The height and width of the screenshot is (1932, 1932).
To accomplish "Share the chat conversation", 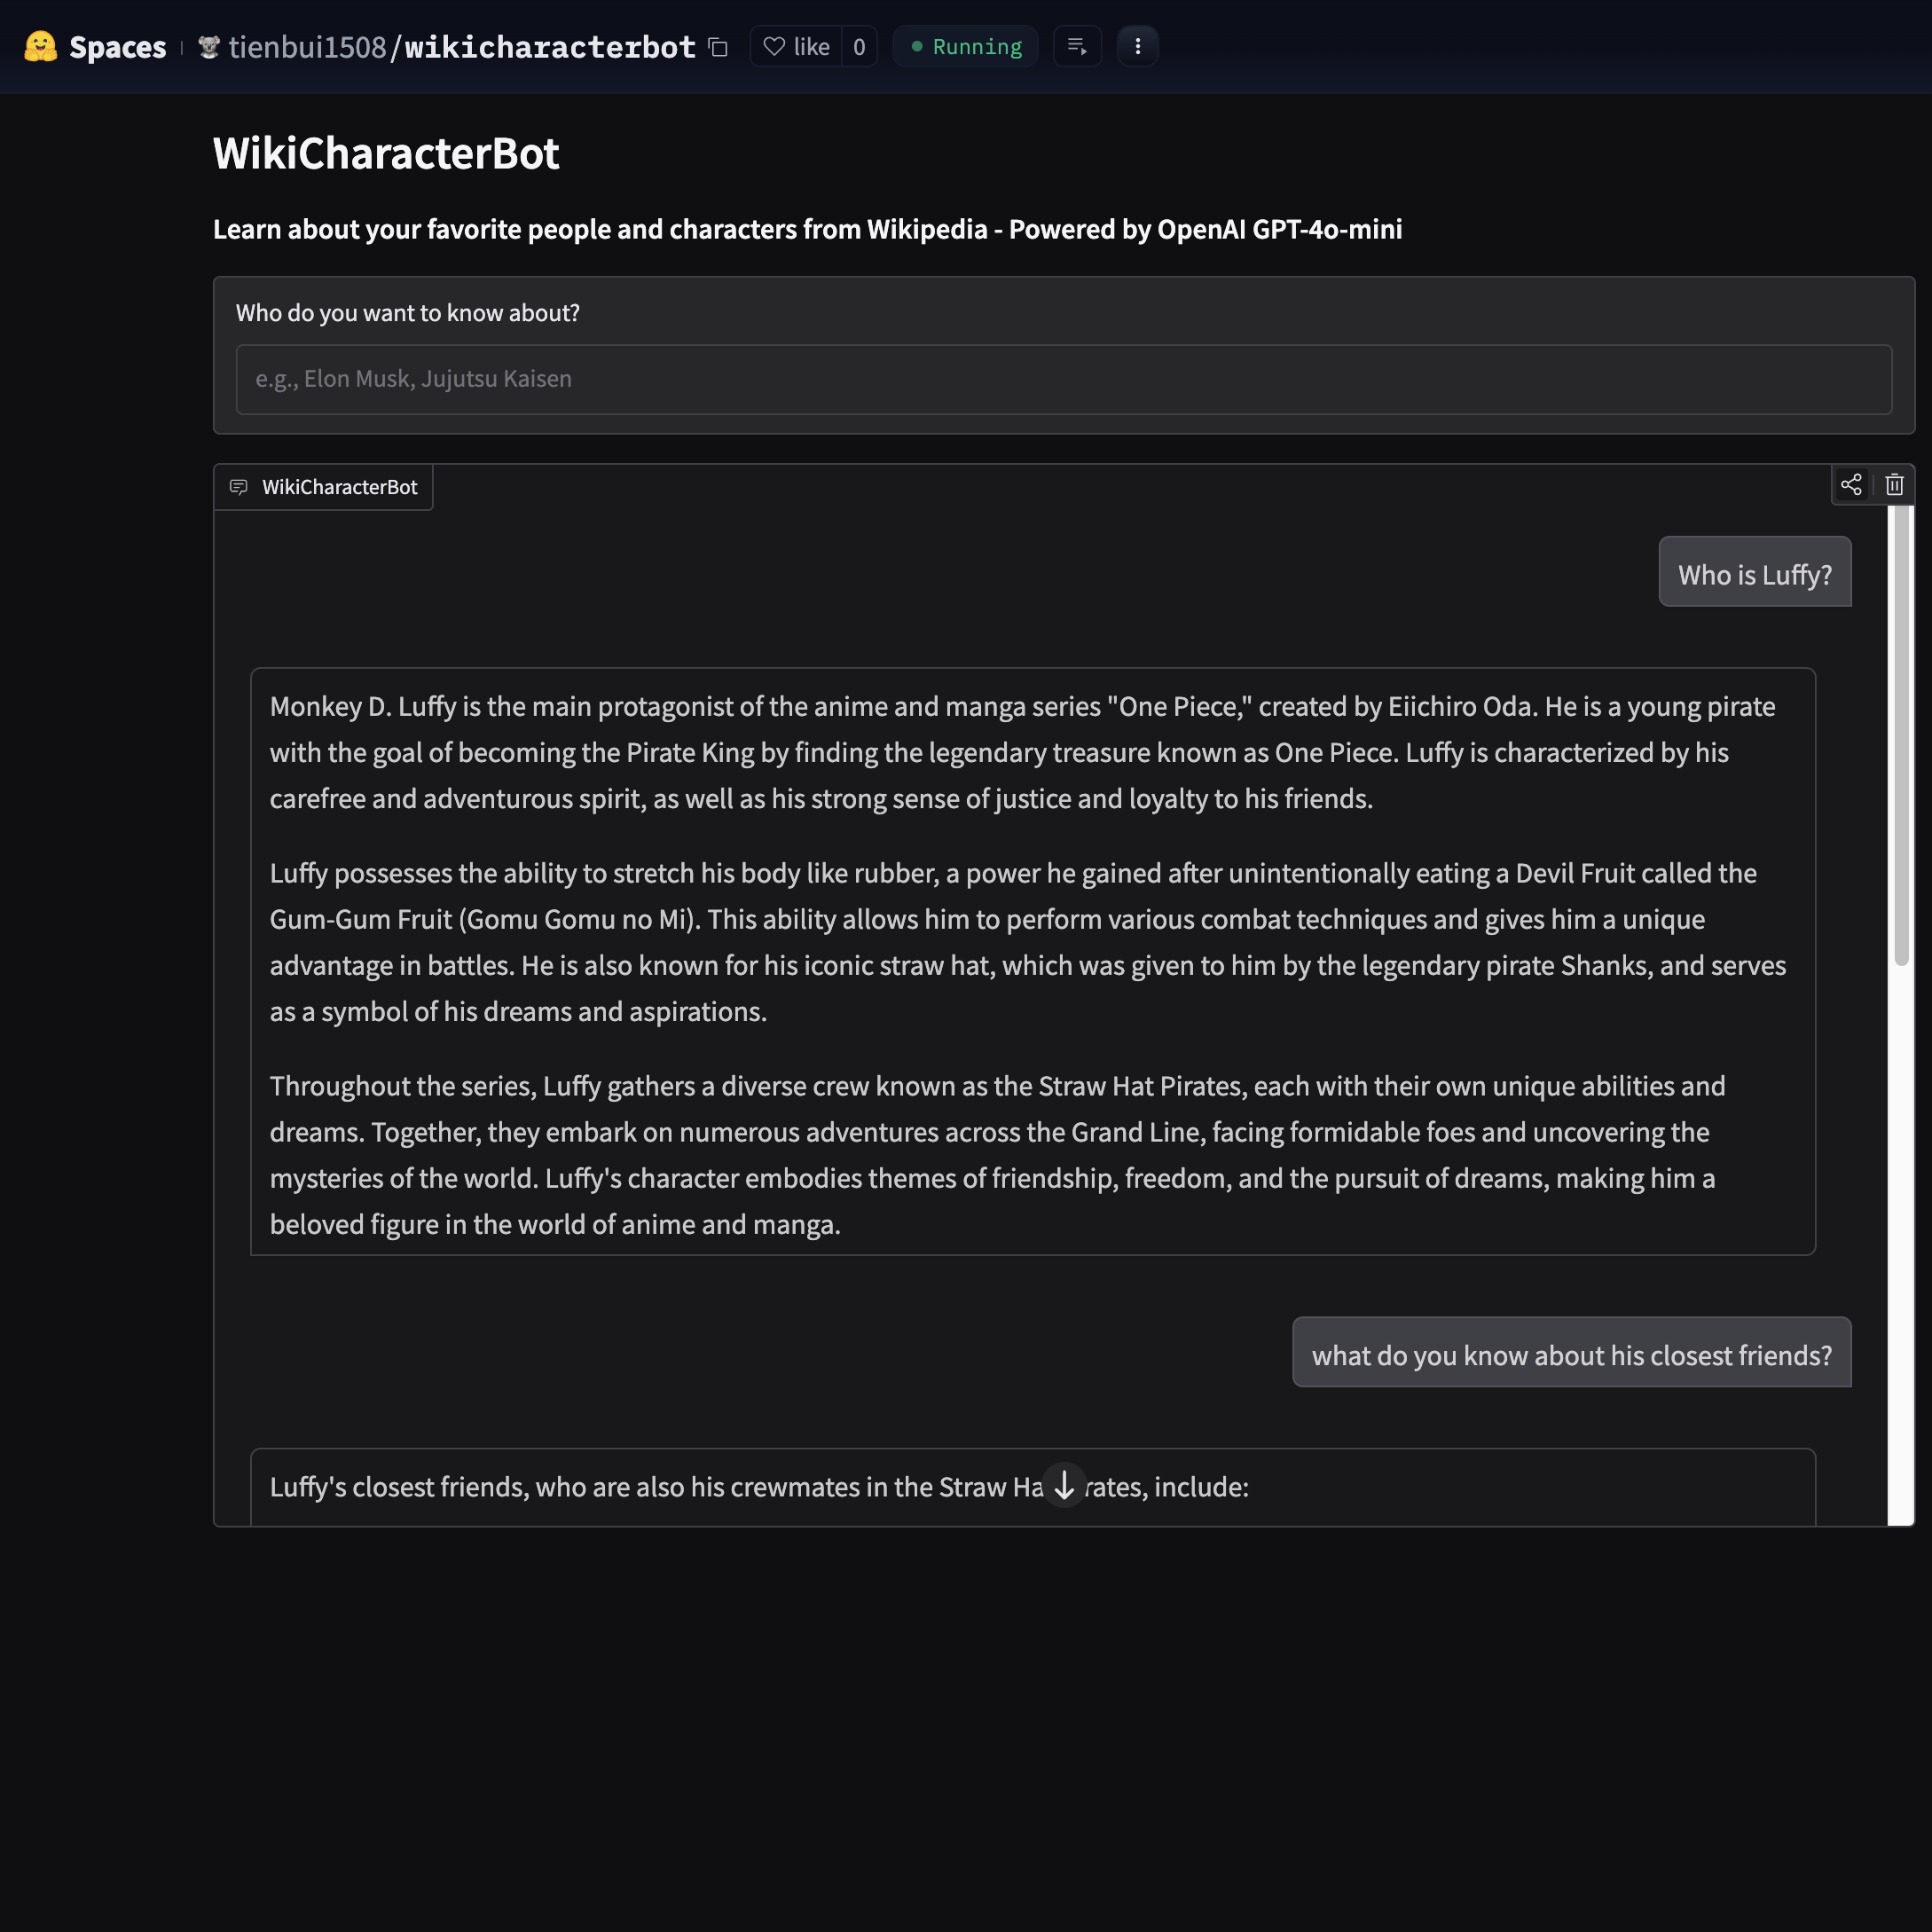I will coord(1851,485).
